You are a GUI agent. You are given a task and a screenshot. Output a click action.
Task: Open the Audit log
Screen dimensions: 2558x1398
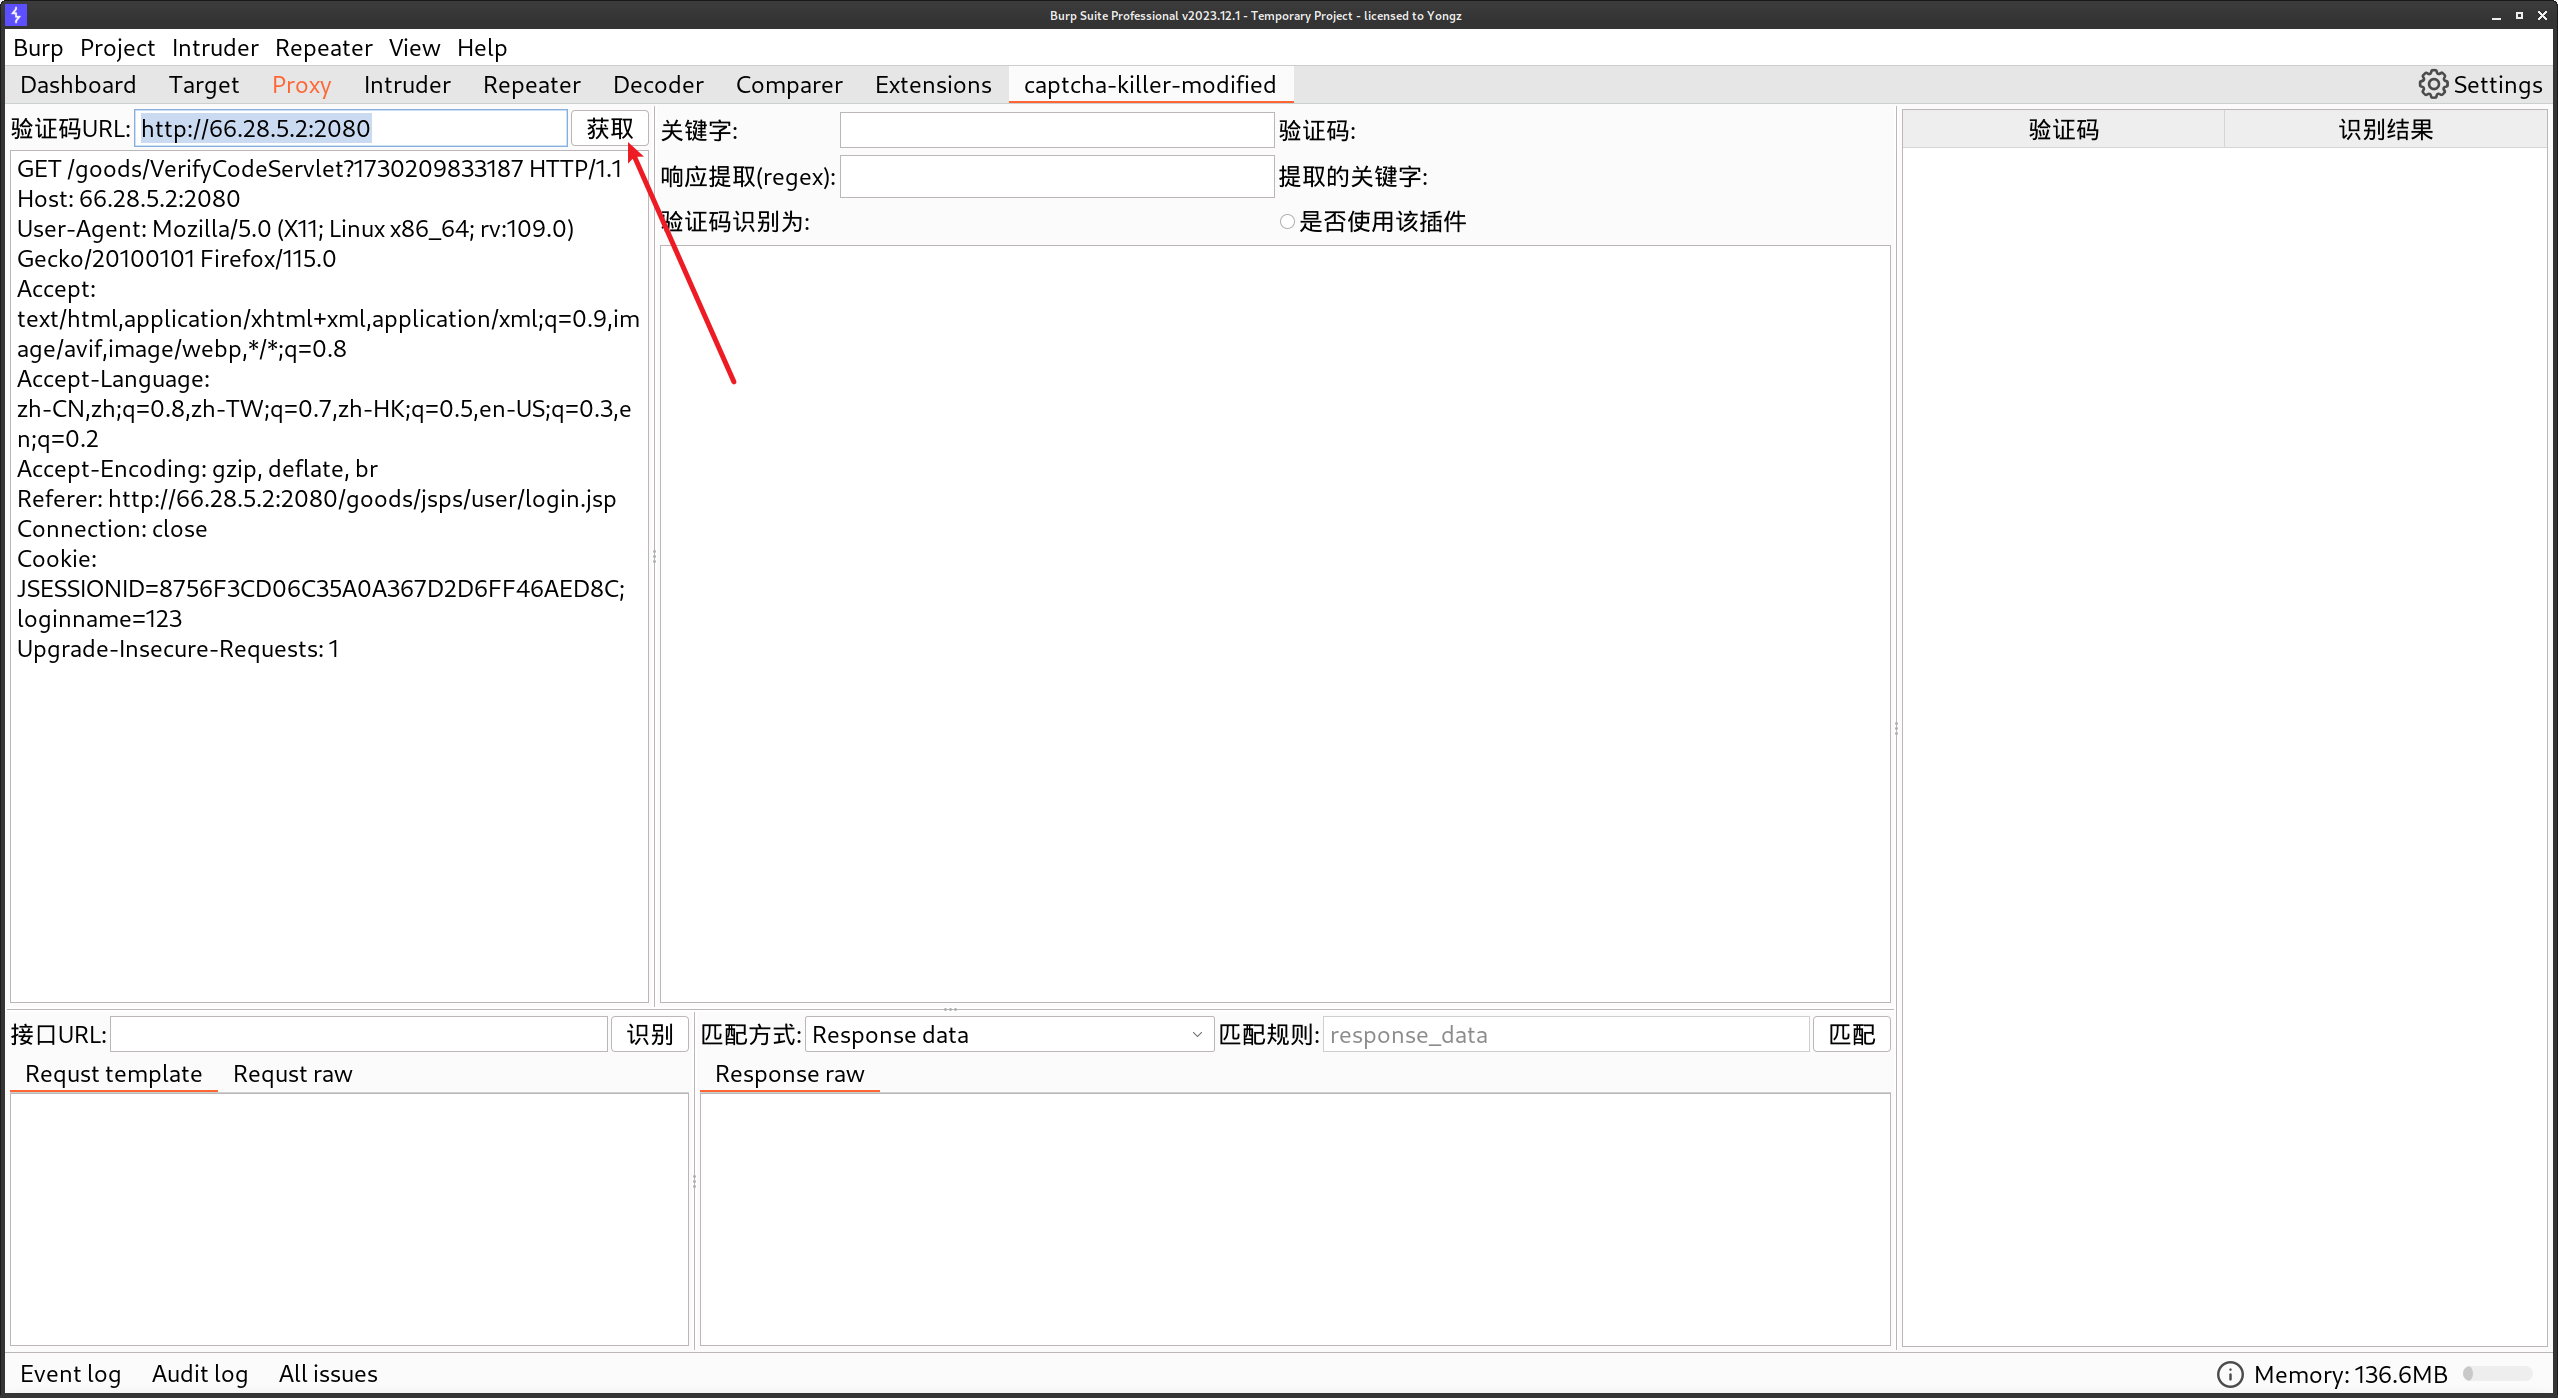click(x=200, y=1374)
